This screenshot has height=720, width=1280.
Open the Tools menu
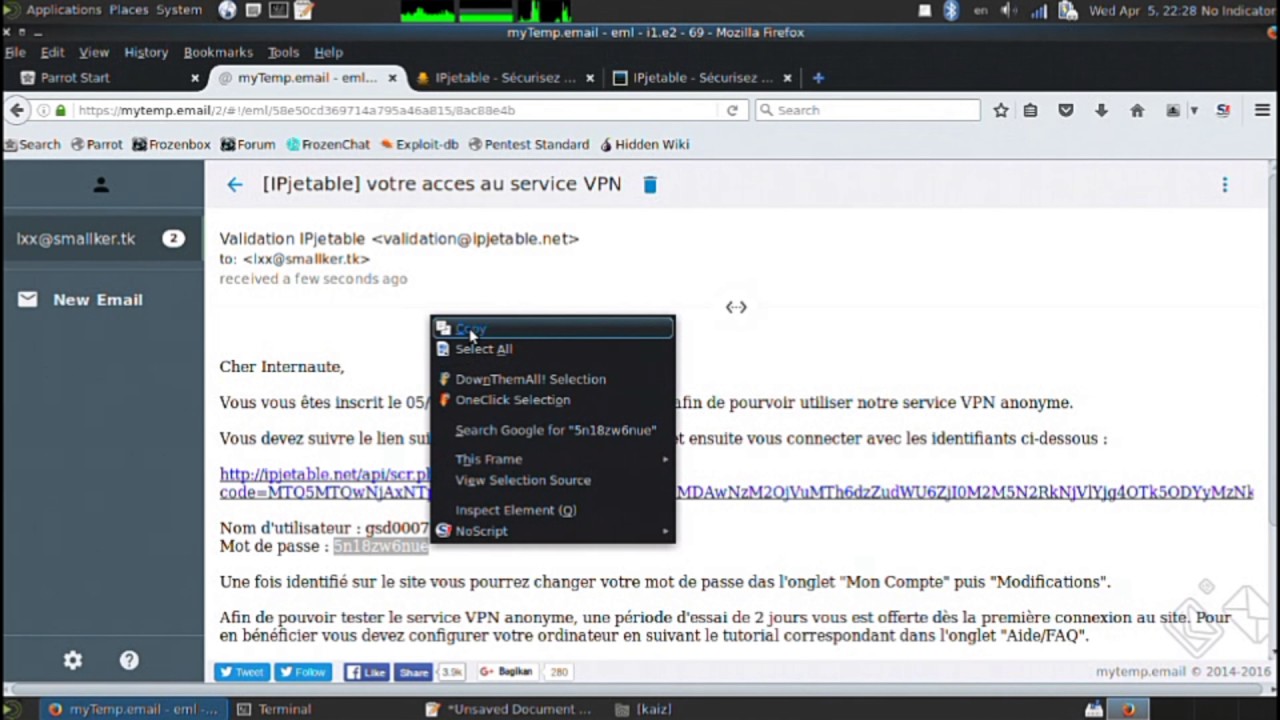point(283,52)
